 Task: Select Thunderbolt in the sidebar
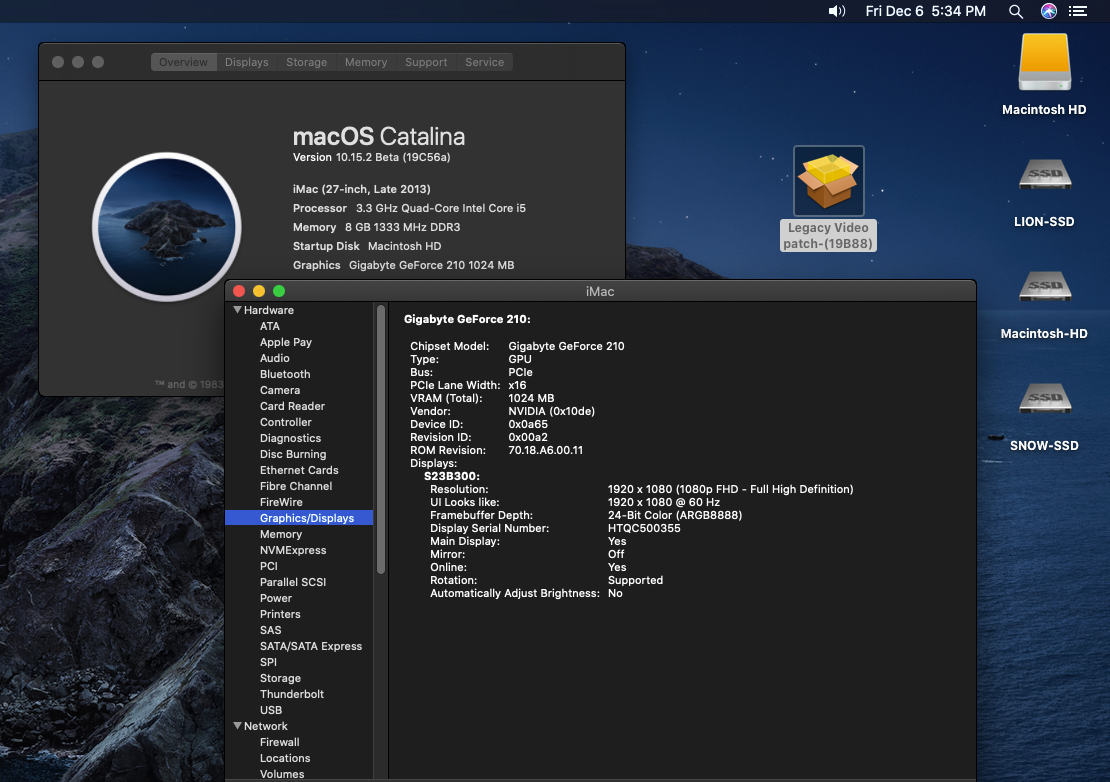point(292,694)
